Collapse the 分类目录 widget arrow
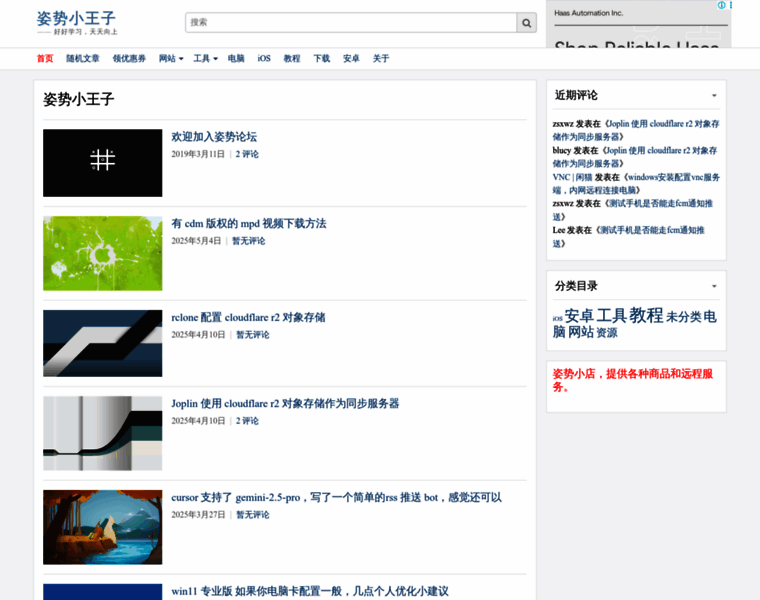 (714, 286)
